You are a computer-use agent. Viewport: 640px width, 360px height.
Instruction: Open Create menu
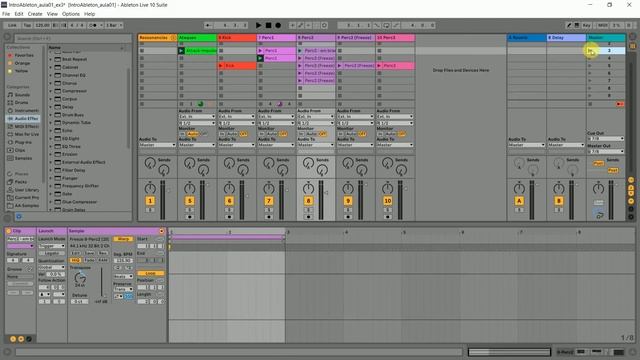(35, 14)
